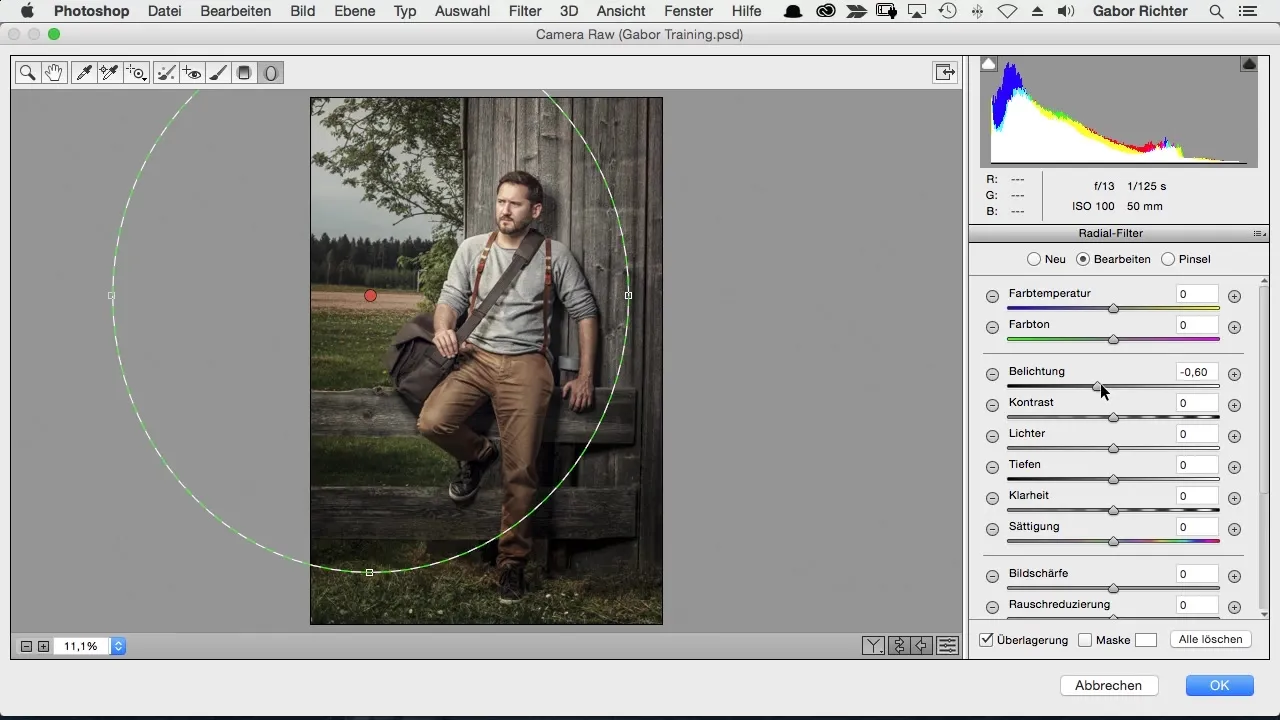Open the Fenster menu
The height and width of the screenshot is (720, 1280).
click(x=688, y=11)
